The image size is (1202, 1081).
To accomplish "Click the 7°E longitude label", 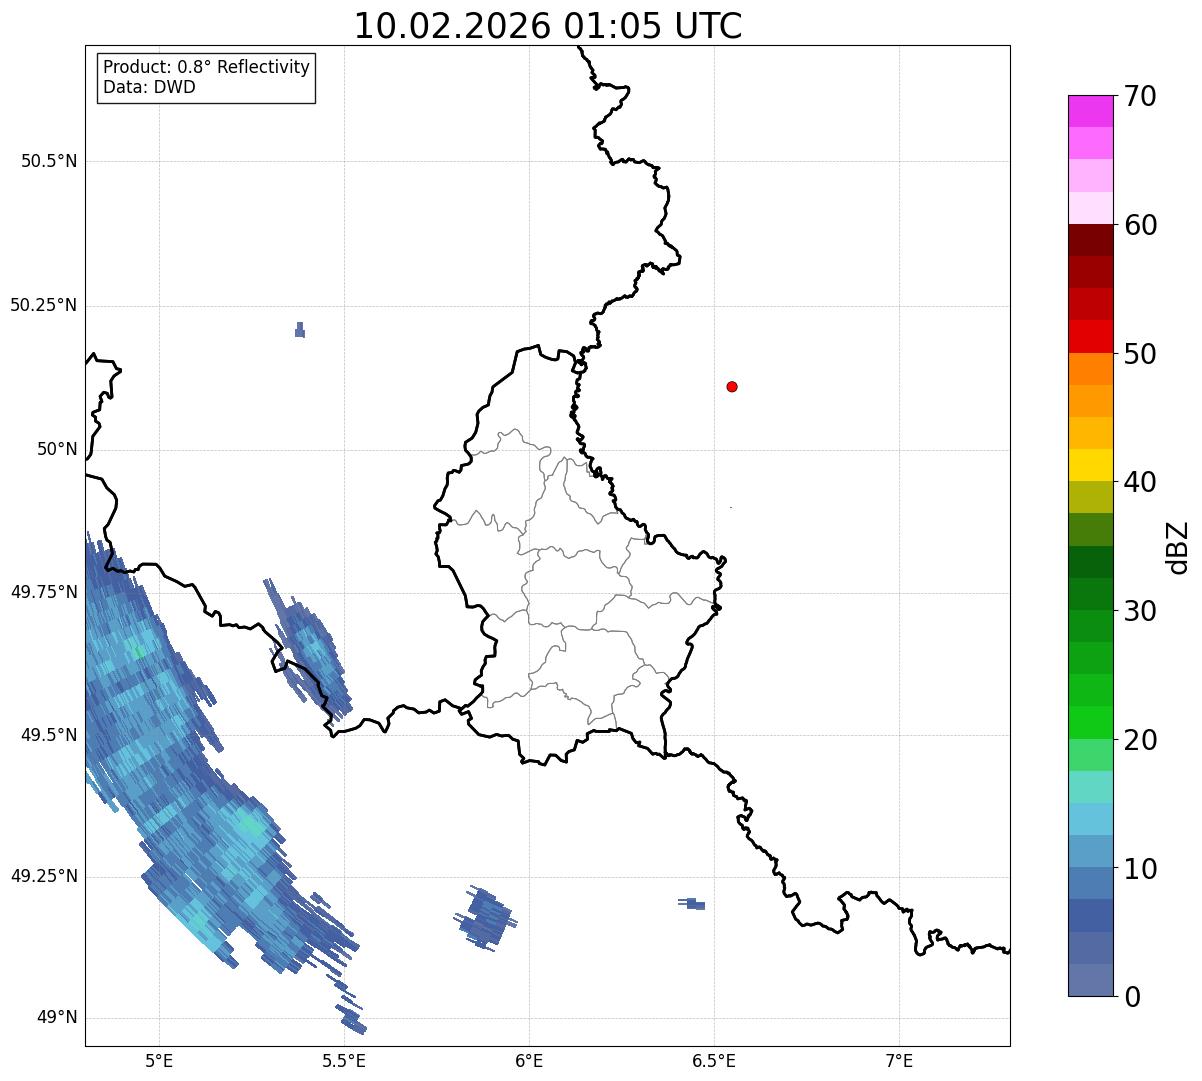I will point(899,1061).
